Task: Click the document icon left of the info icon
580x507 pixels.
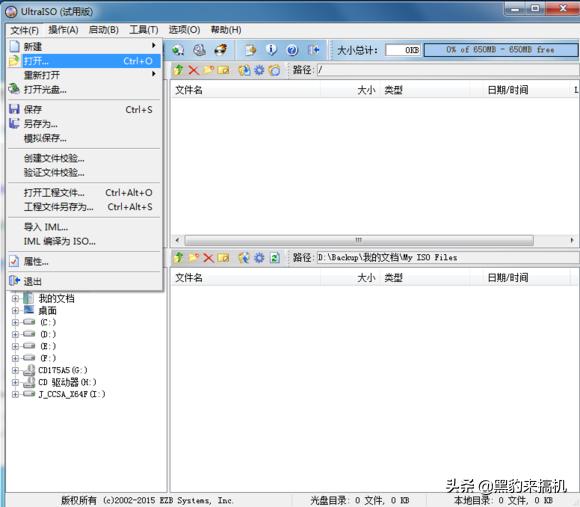Action: tap(250, 50)
